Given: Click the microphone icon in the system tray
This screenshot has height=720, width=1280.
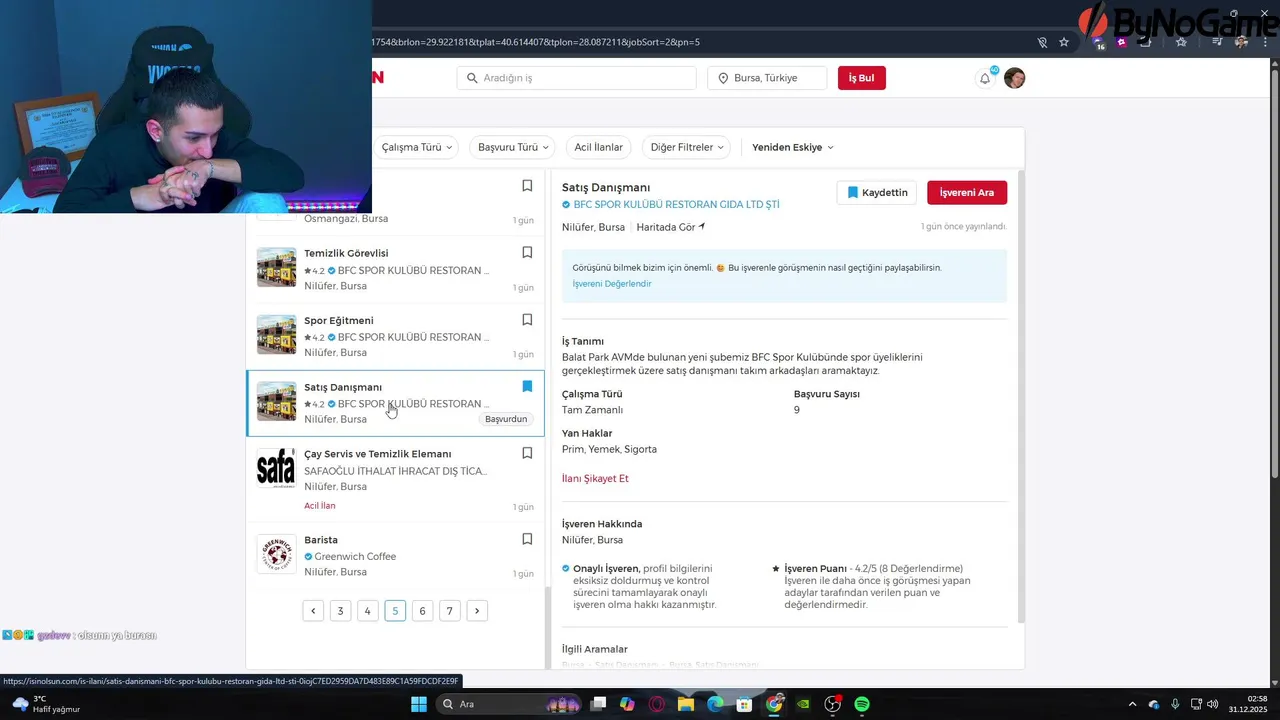Looking at the screenshot, I should [x=1175, y=704].
